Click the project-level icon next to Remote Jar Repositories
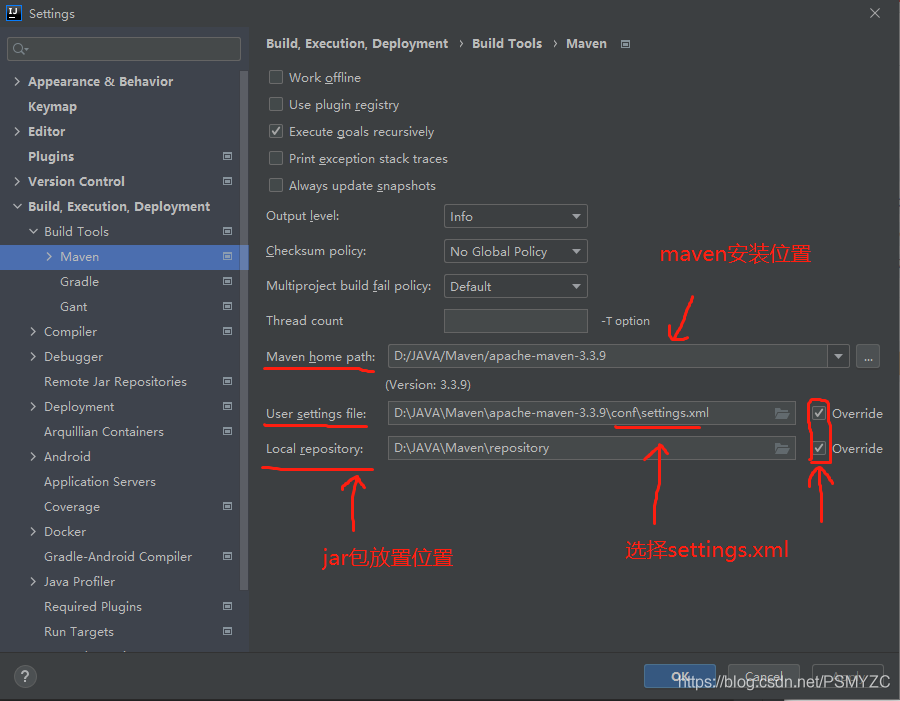 (227, 381)
